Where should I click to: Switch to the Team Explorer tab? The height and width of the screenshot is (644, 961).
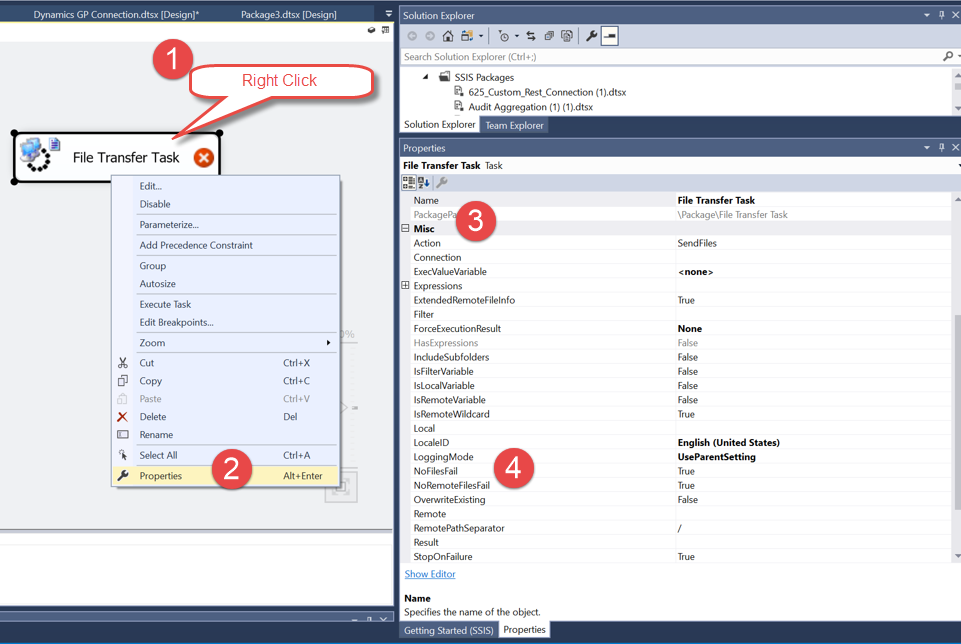click(x=514, y=125)
